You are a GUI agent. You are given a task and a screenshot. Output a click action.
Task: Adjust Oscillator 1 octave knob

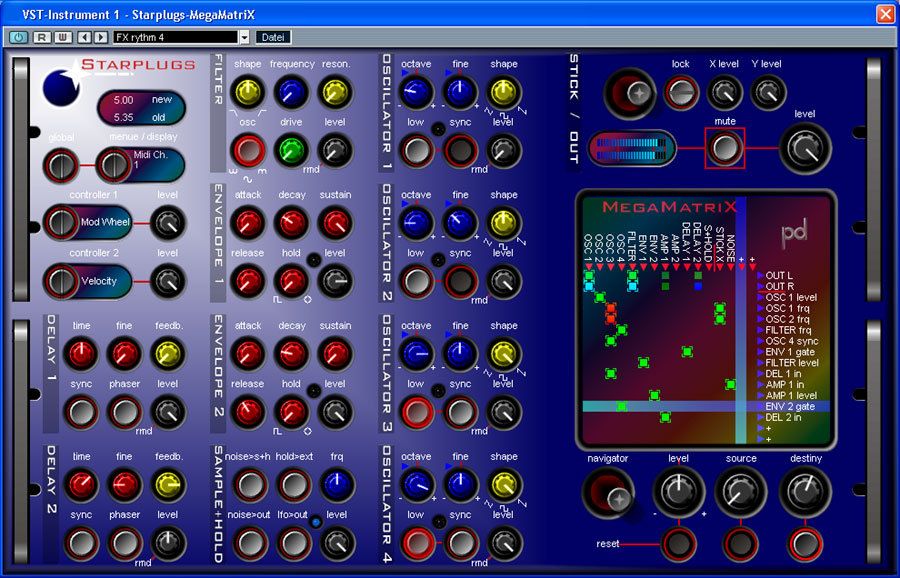(x=417, y=91)
